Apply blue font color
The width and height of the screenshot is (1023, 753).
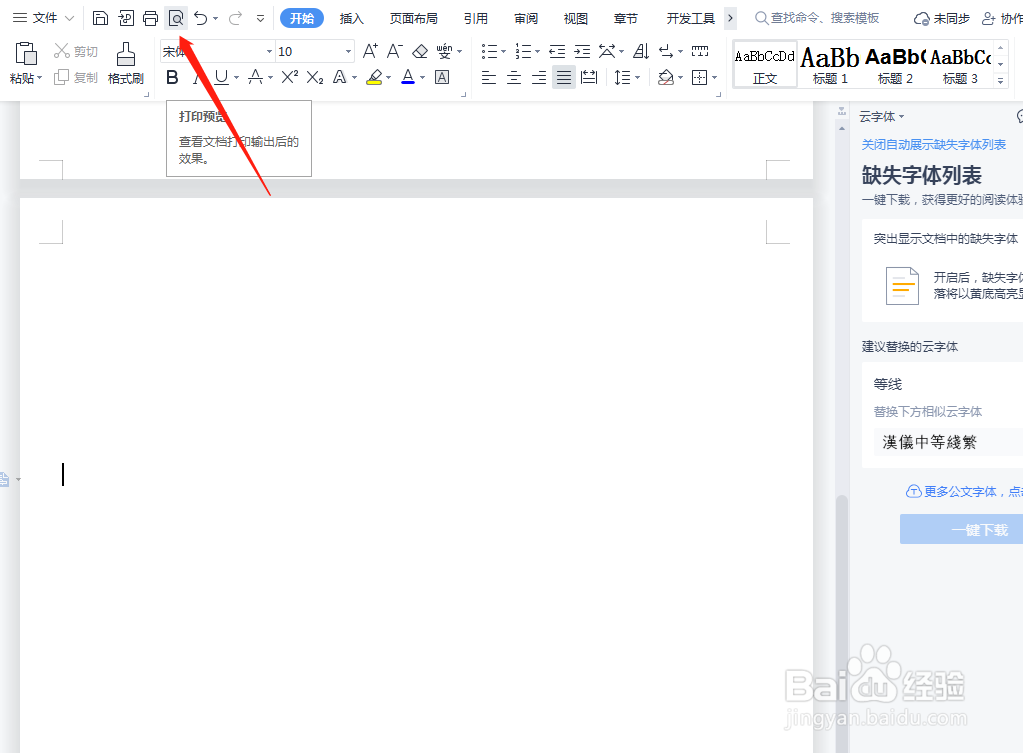tap(408, 78)
